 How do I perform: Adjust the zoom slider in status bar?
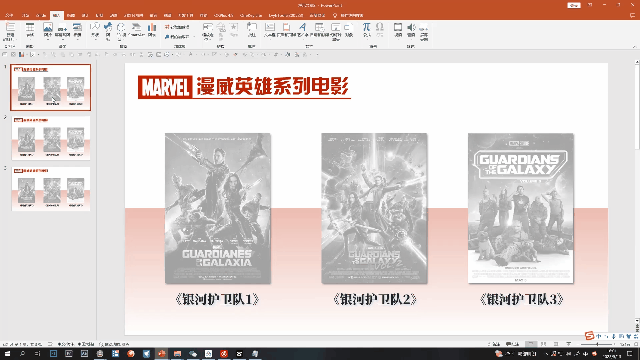(597, 344)
